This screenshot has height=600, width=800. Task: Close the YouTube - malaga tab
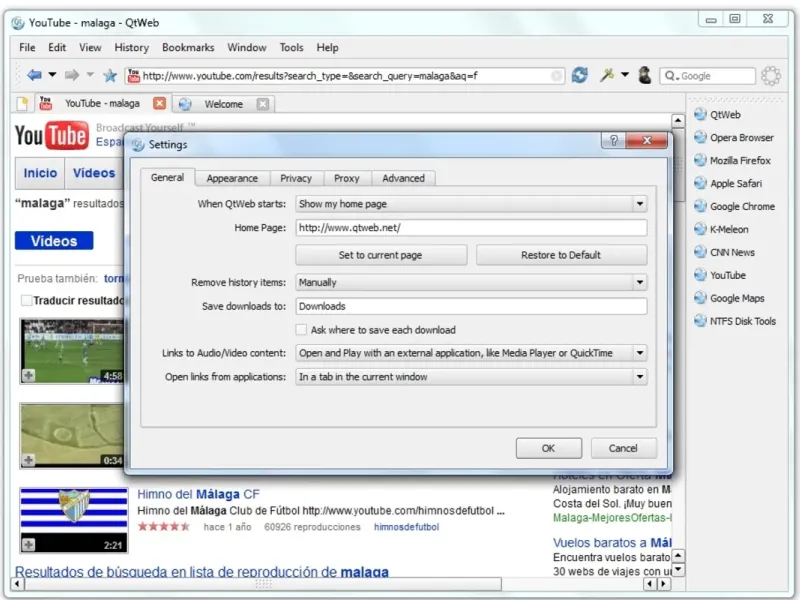(160, 104)
